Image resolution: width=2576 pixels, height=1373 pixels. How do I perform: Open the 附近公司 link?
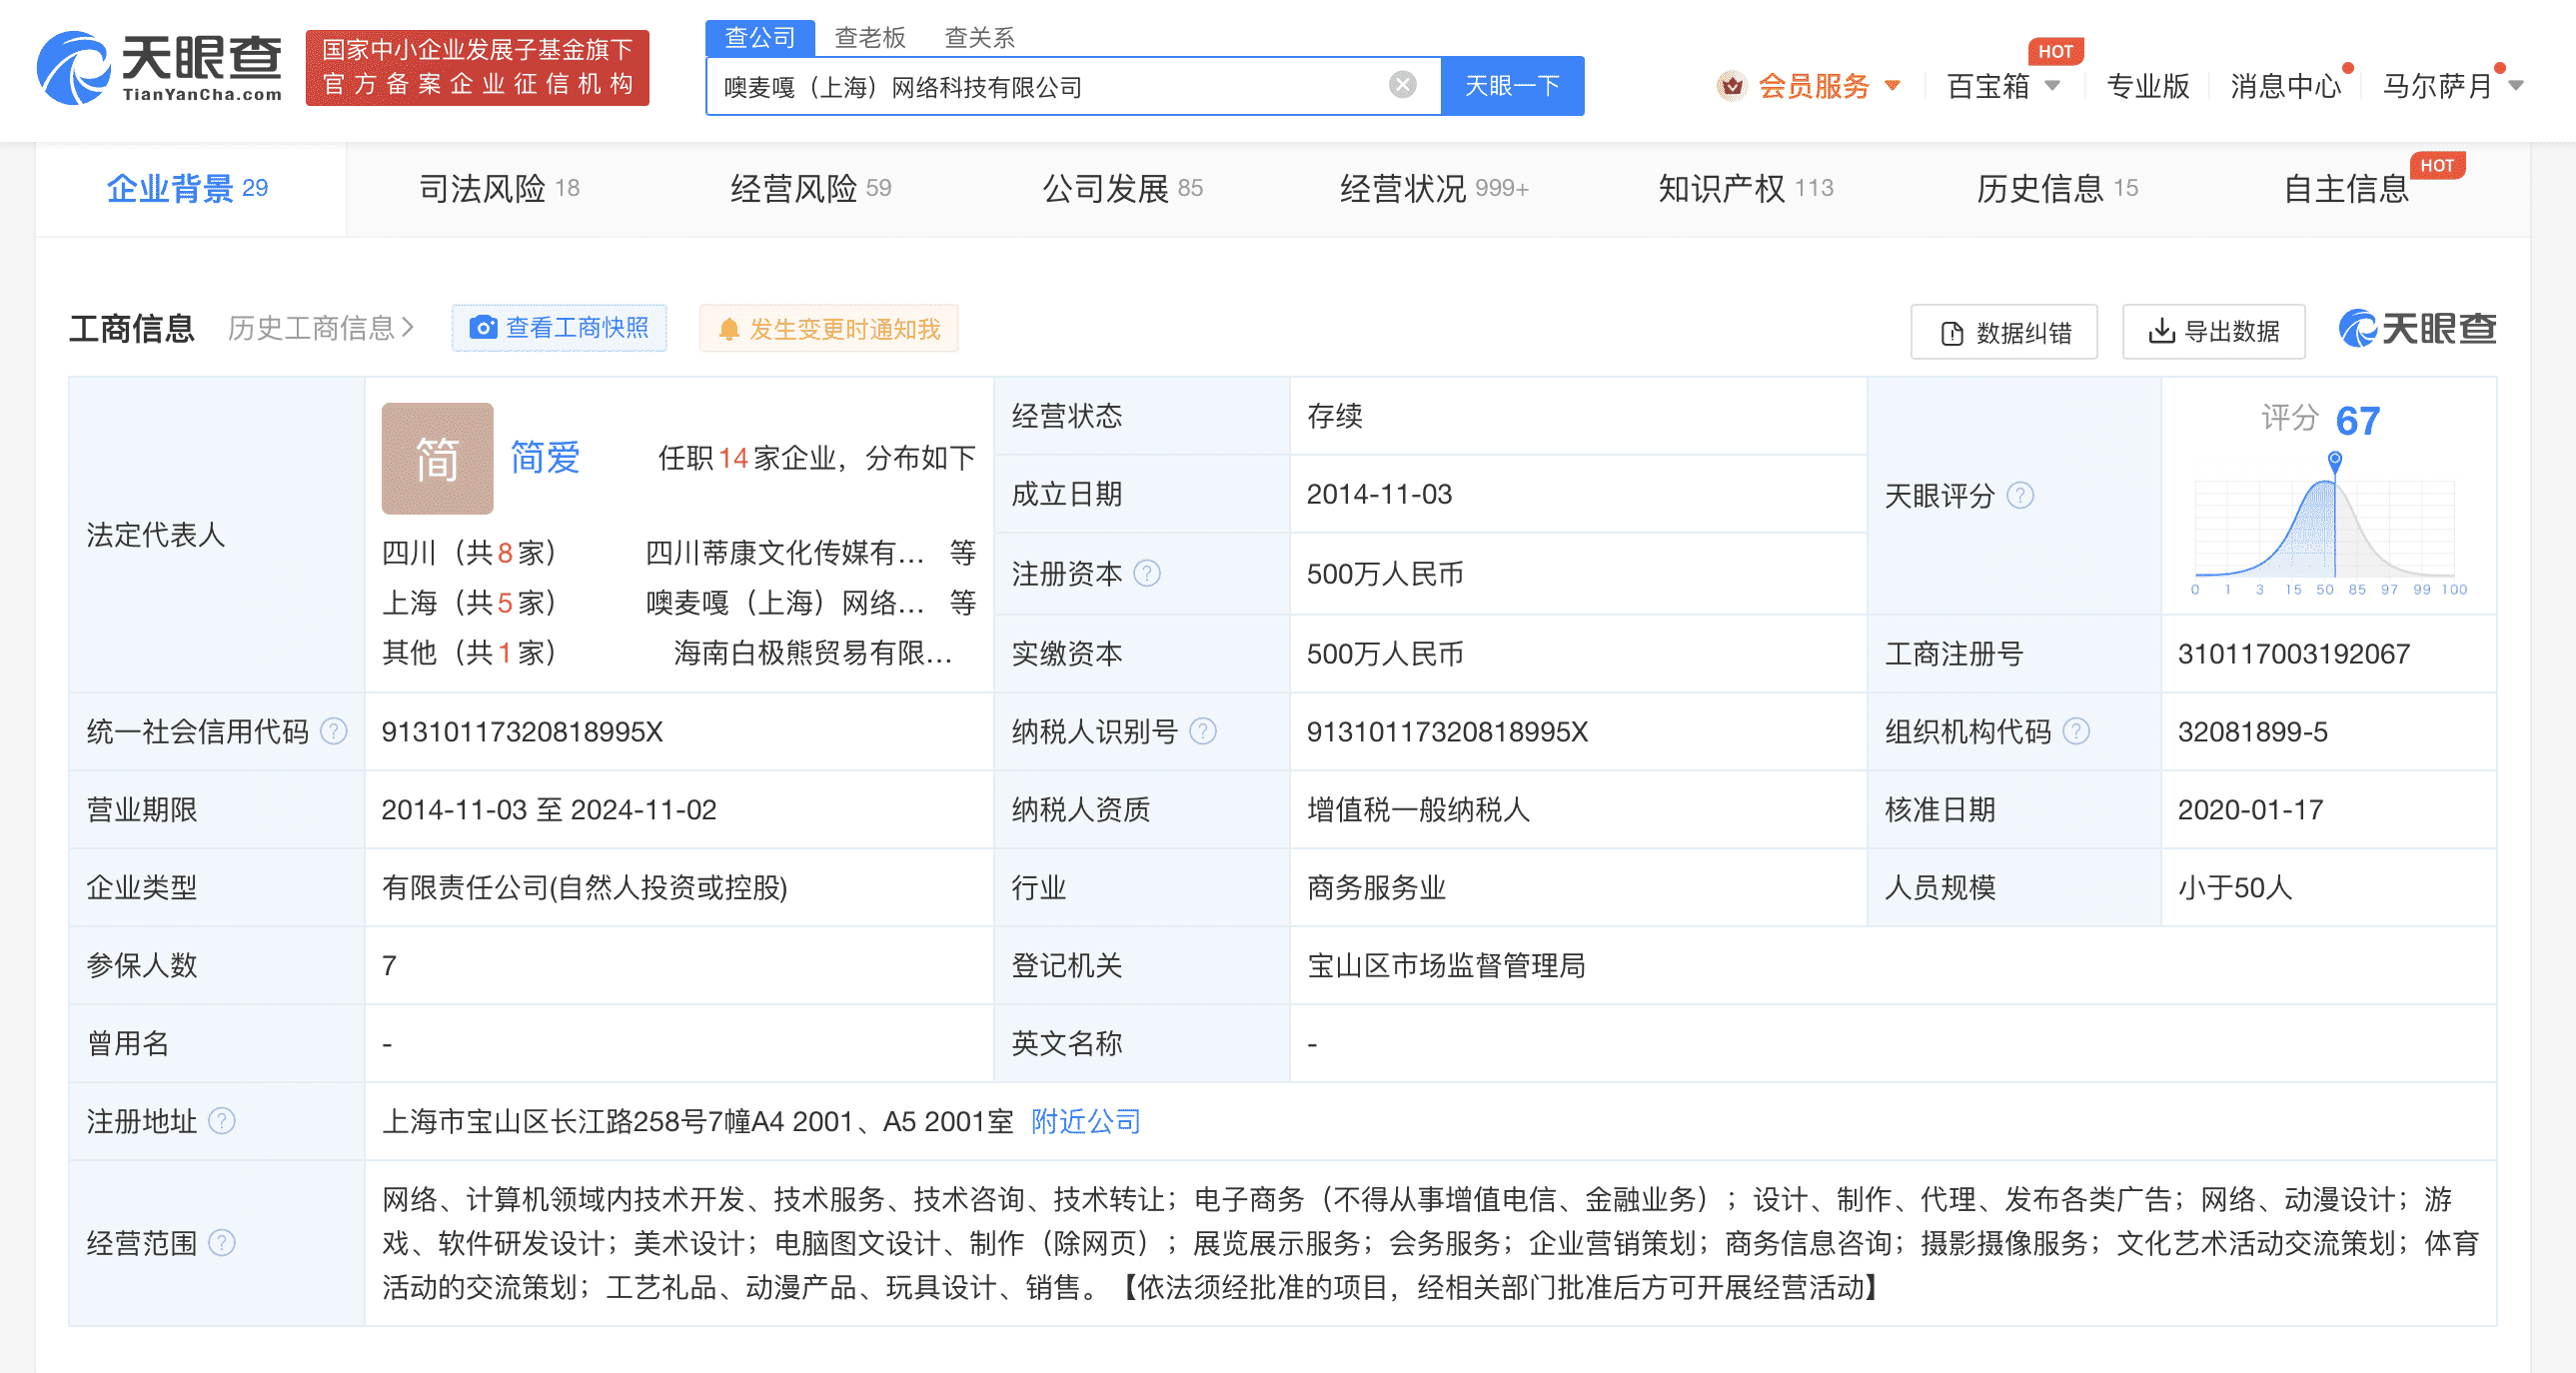click(1084, 1121)
